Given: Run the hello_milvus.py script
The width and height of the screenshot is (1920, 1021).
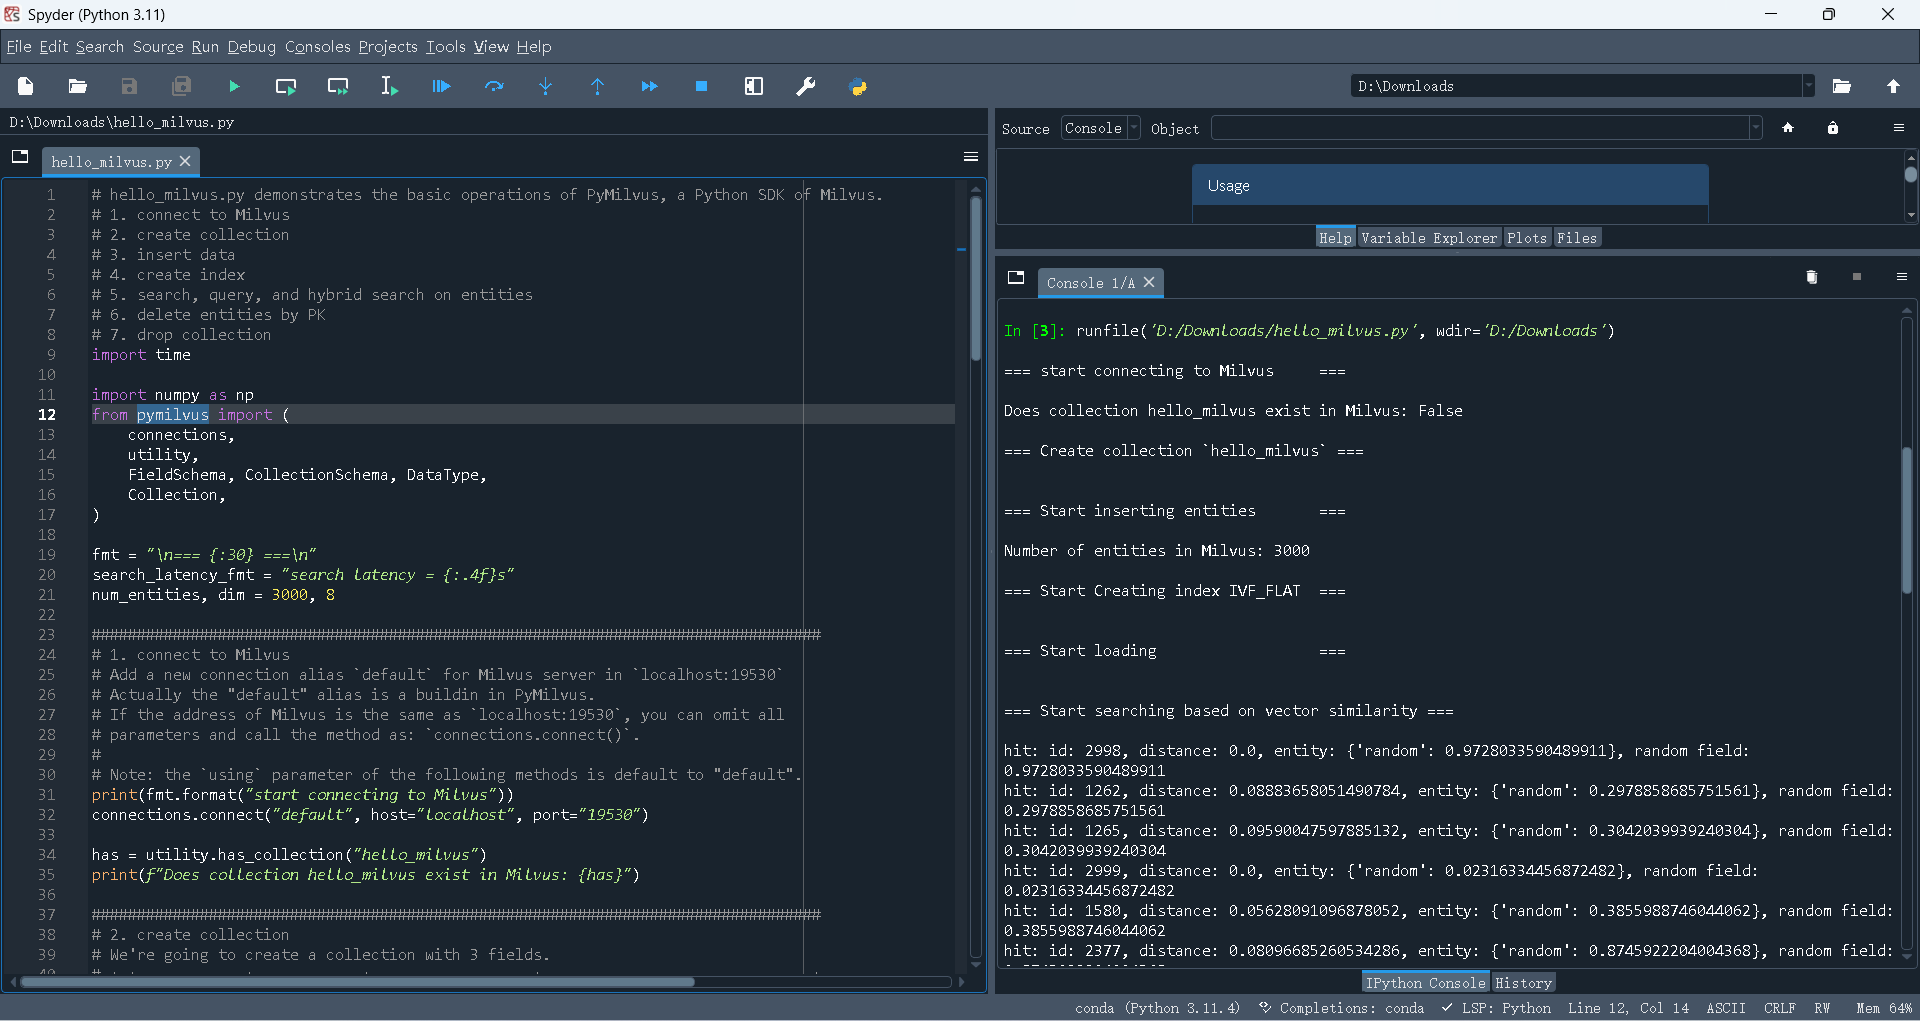Looking at the screenshot, I should pos(233,86).
